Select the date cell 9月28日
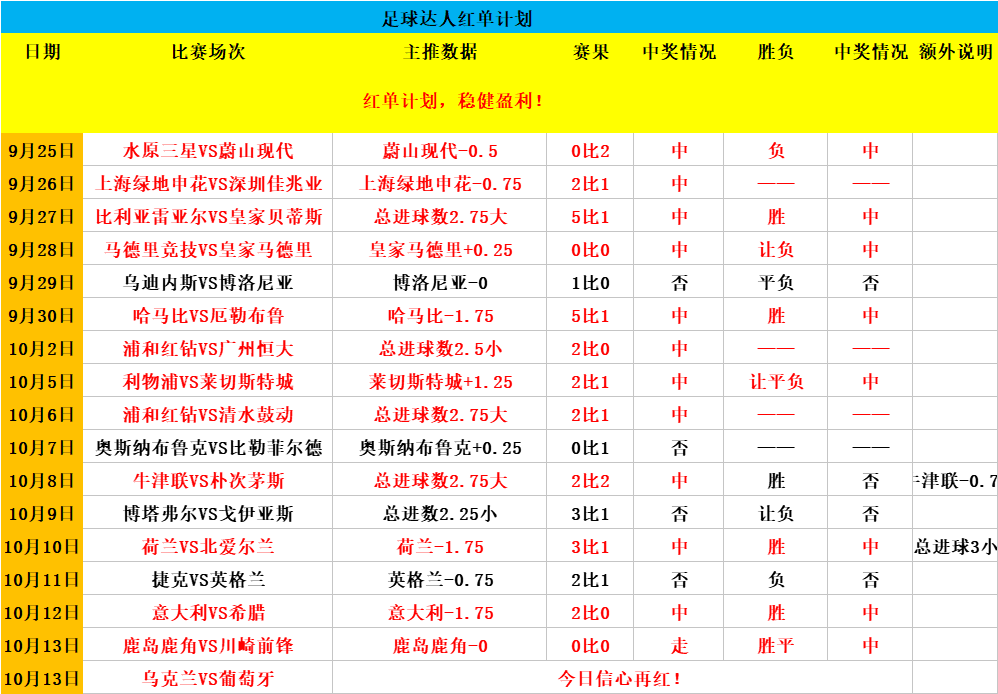 [41, 250]
